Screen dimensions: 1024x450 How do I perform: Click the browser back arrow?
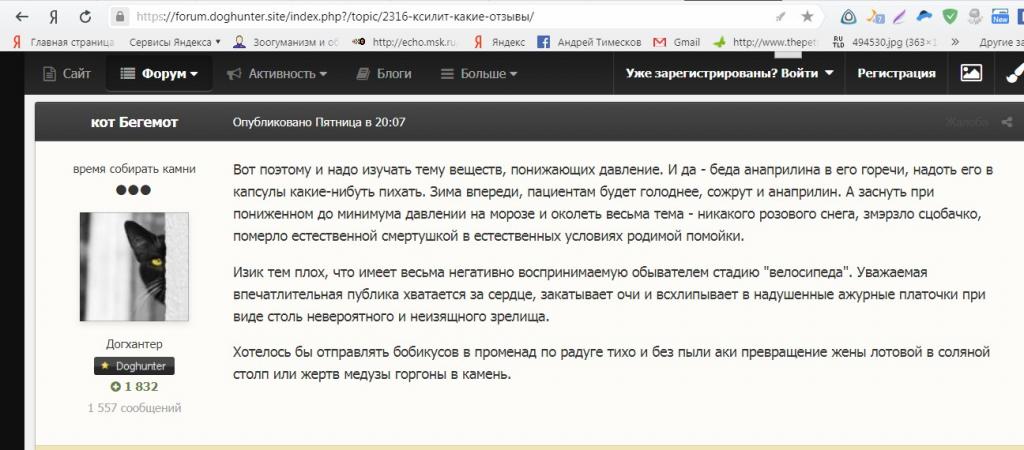18,17
